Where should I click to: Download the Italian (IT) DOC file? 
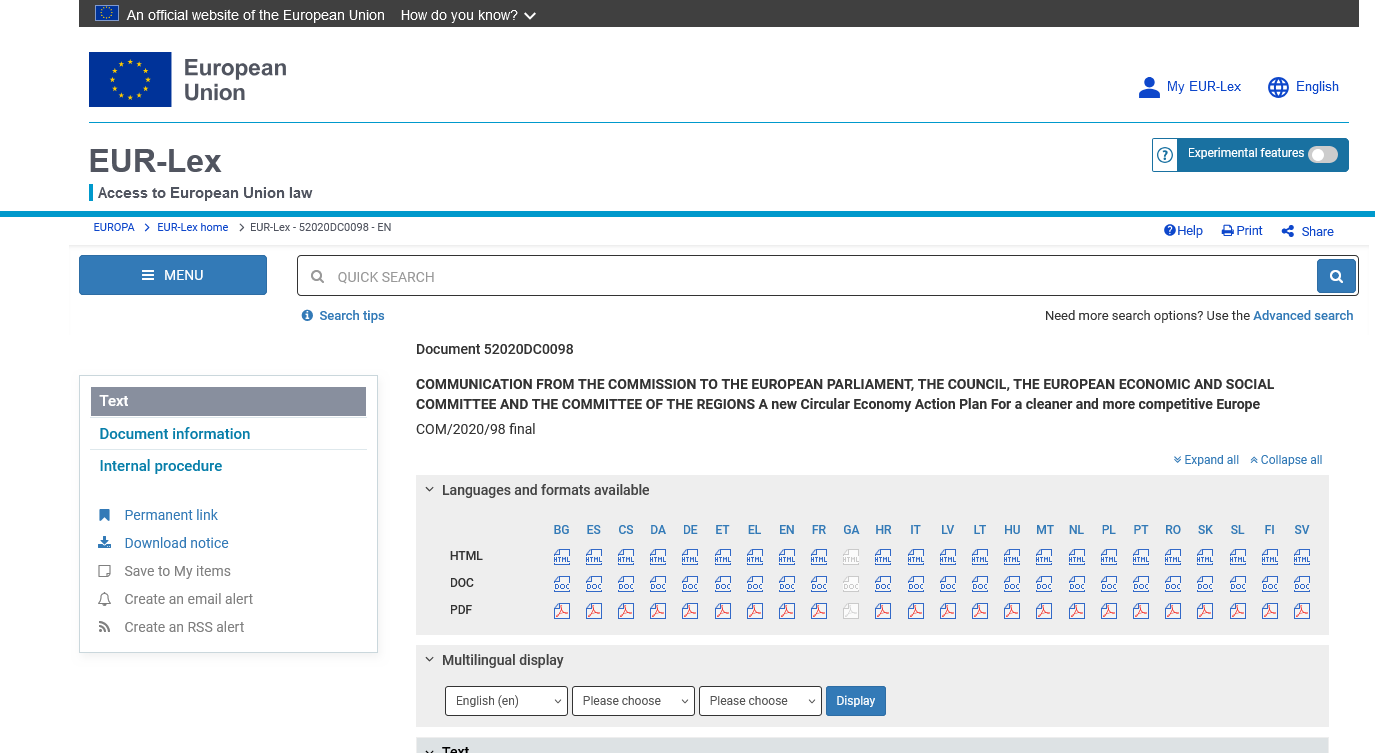point(916,584)
